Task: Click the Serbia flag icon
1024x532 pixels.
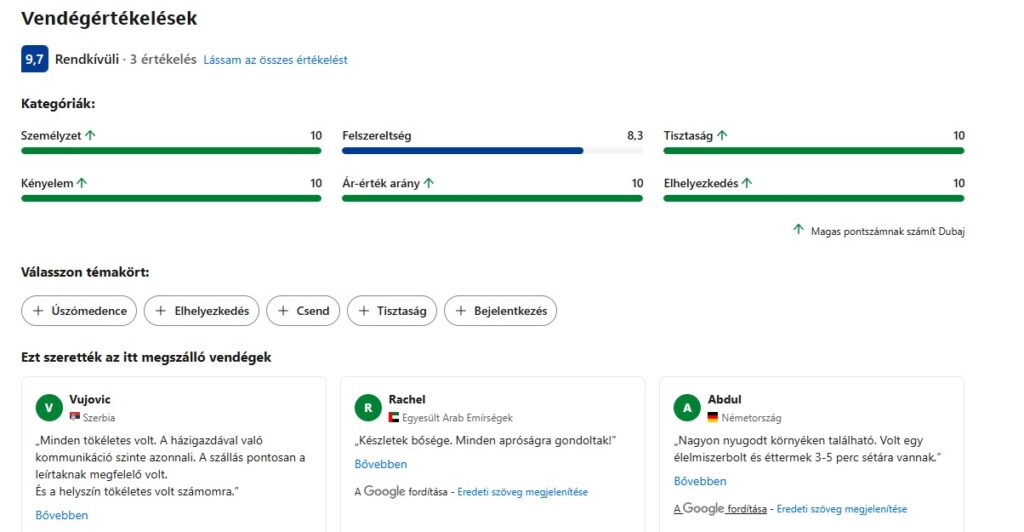Action: (74, 417)
